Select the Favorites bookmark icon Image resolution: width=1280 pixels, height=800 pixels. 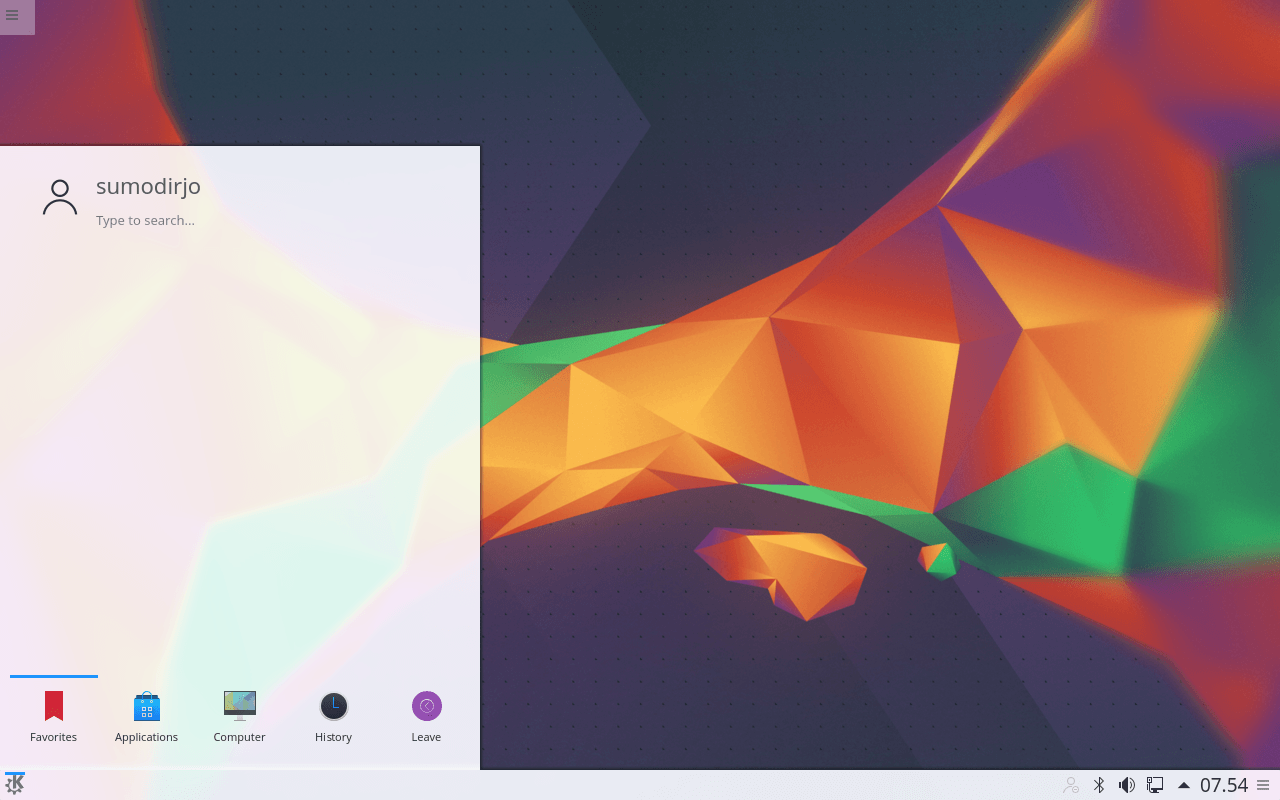pos(53,705)
